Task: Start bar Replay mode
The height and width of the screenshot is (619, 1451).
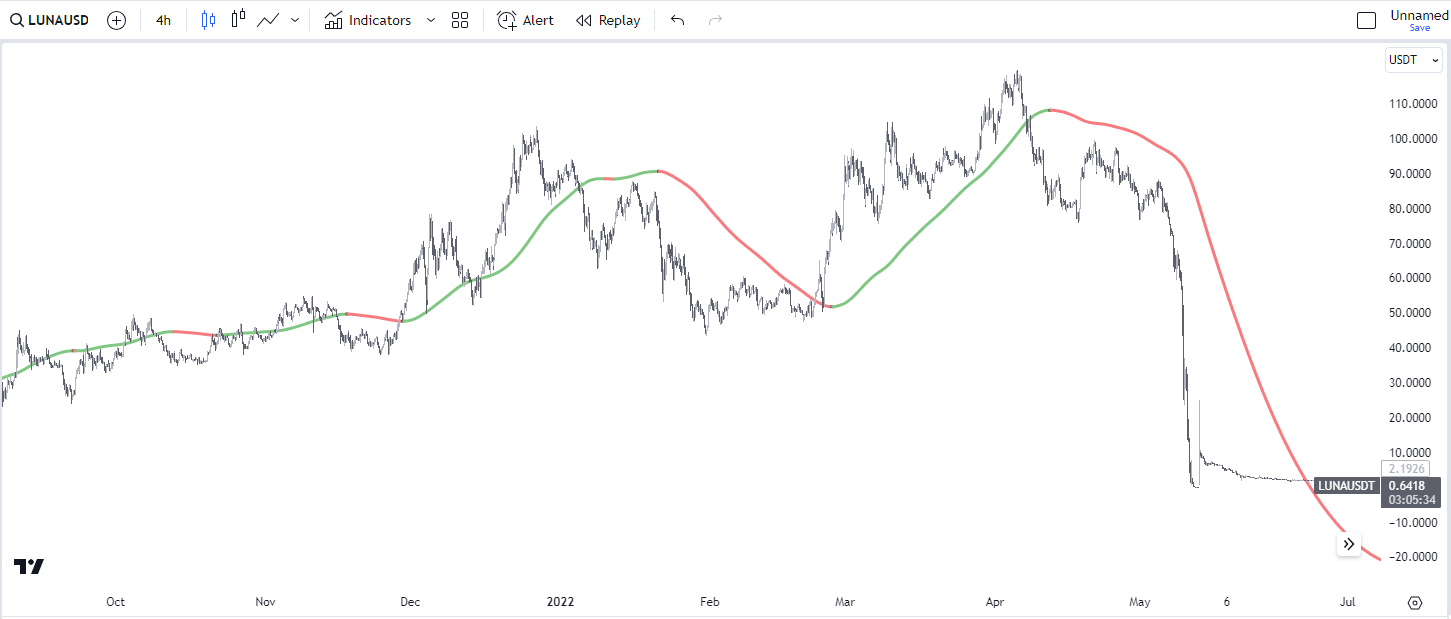Action: tap(608, 20)
